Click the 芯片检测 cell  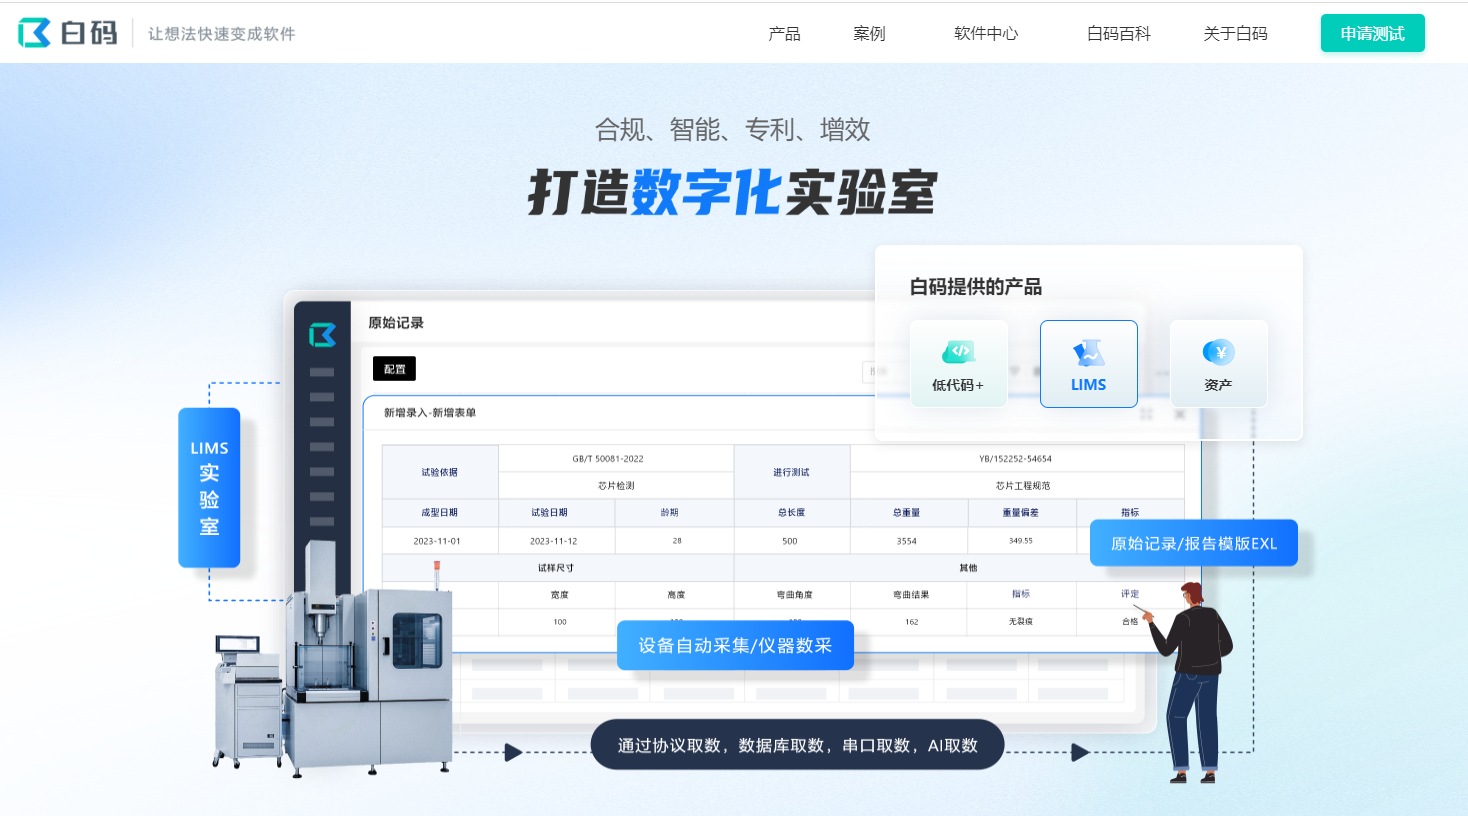[616, 486]
